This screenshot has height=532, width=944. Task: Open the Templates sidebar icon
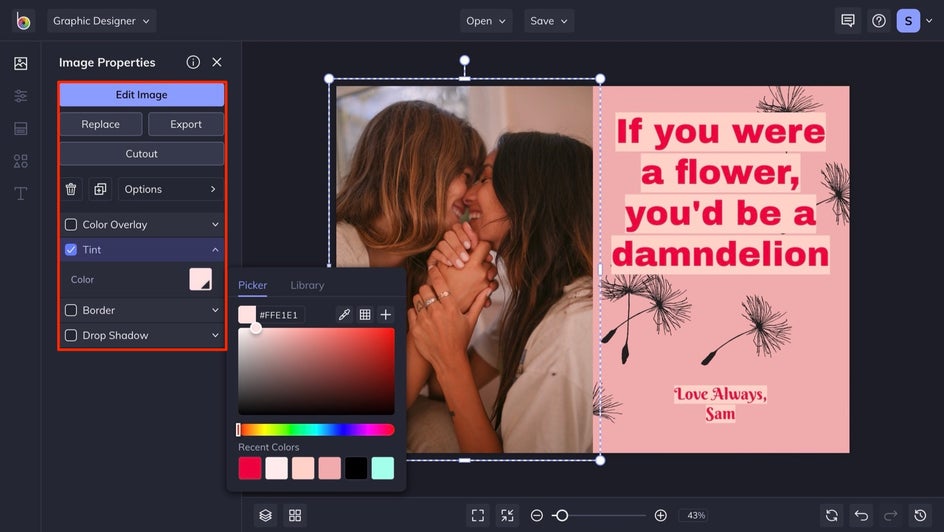20,128
